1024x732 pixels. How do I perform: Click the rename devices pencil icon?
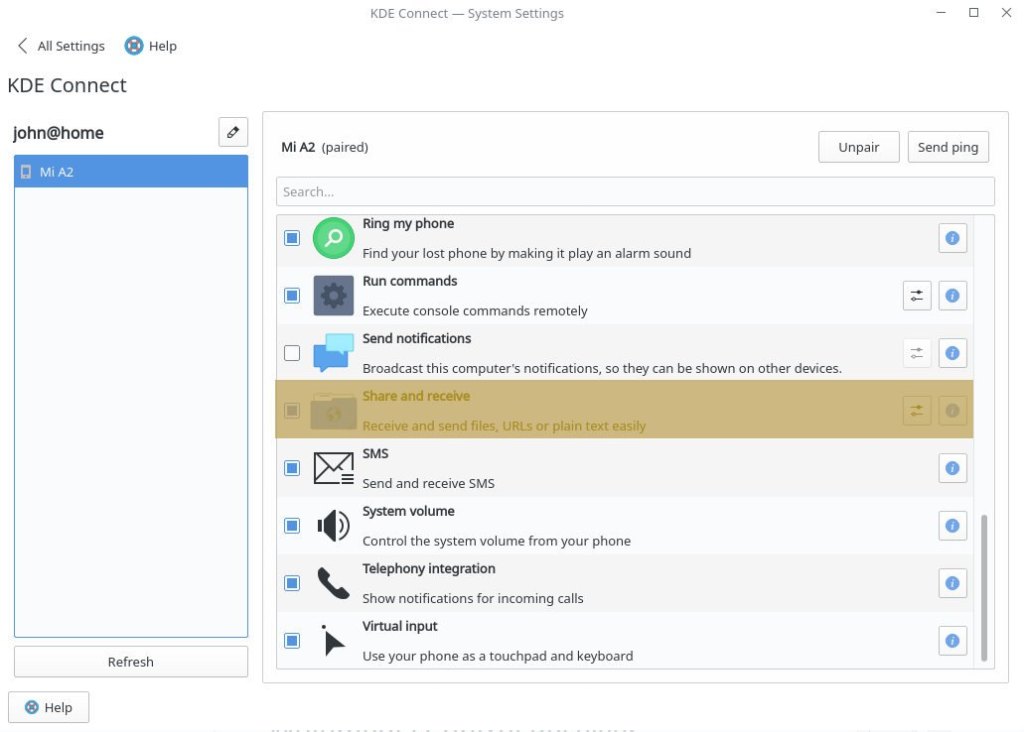coord(232,132)
